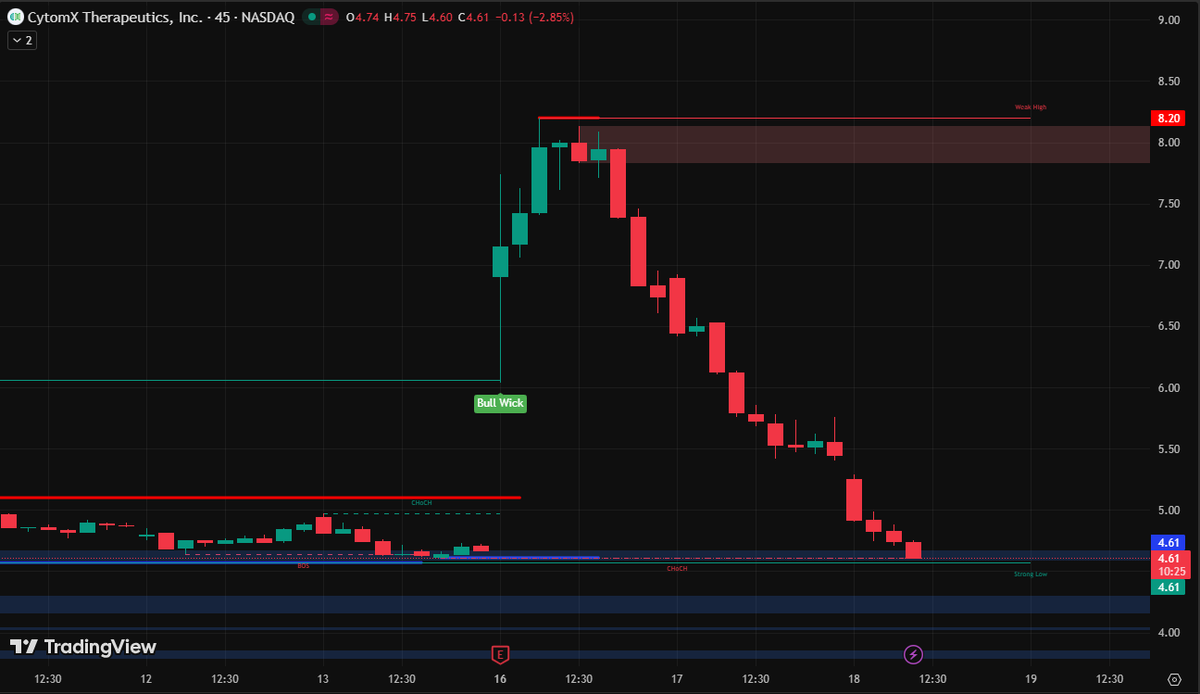Click date 12 on time axis
Viewport: 1200px width, 694px height.
click(x=146, y=679)
